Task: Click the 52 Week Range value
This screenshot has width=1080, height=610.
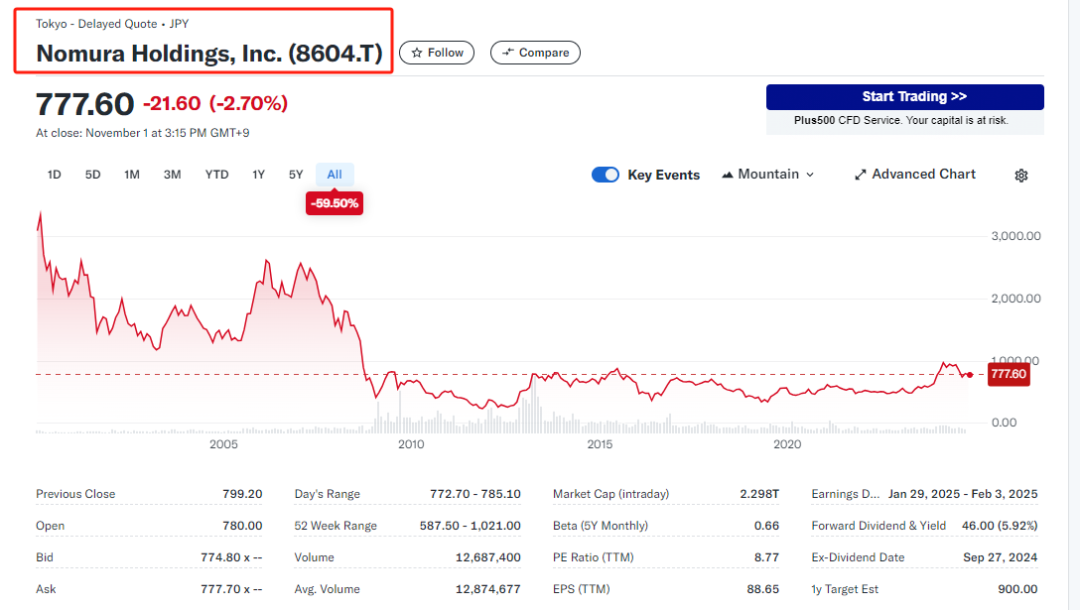Action: (x=470, y=525)
